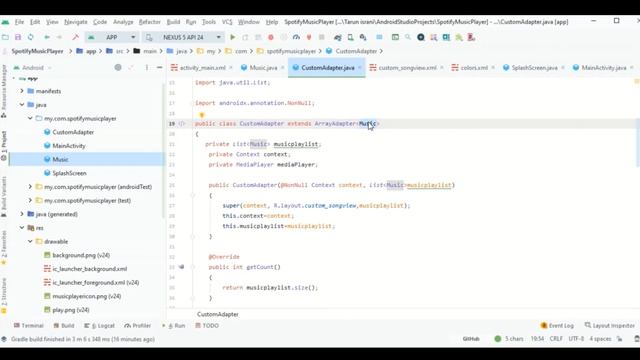The height and width of the screenshot is (360, 640).
Task: Expand the java (generated) folder
Action: tap(22, 214)
